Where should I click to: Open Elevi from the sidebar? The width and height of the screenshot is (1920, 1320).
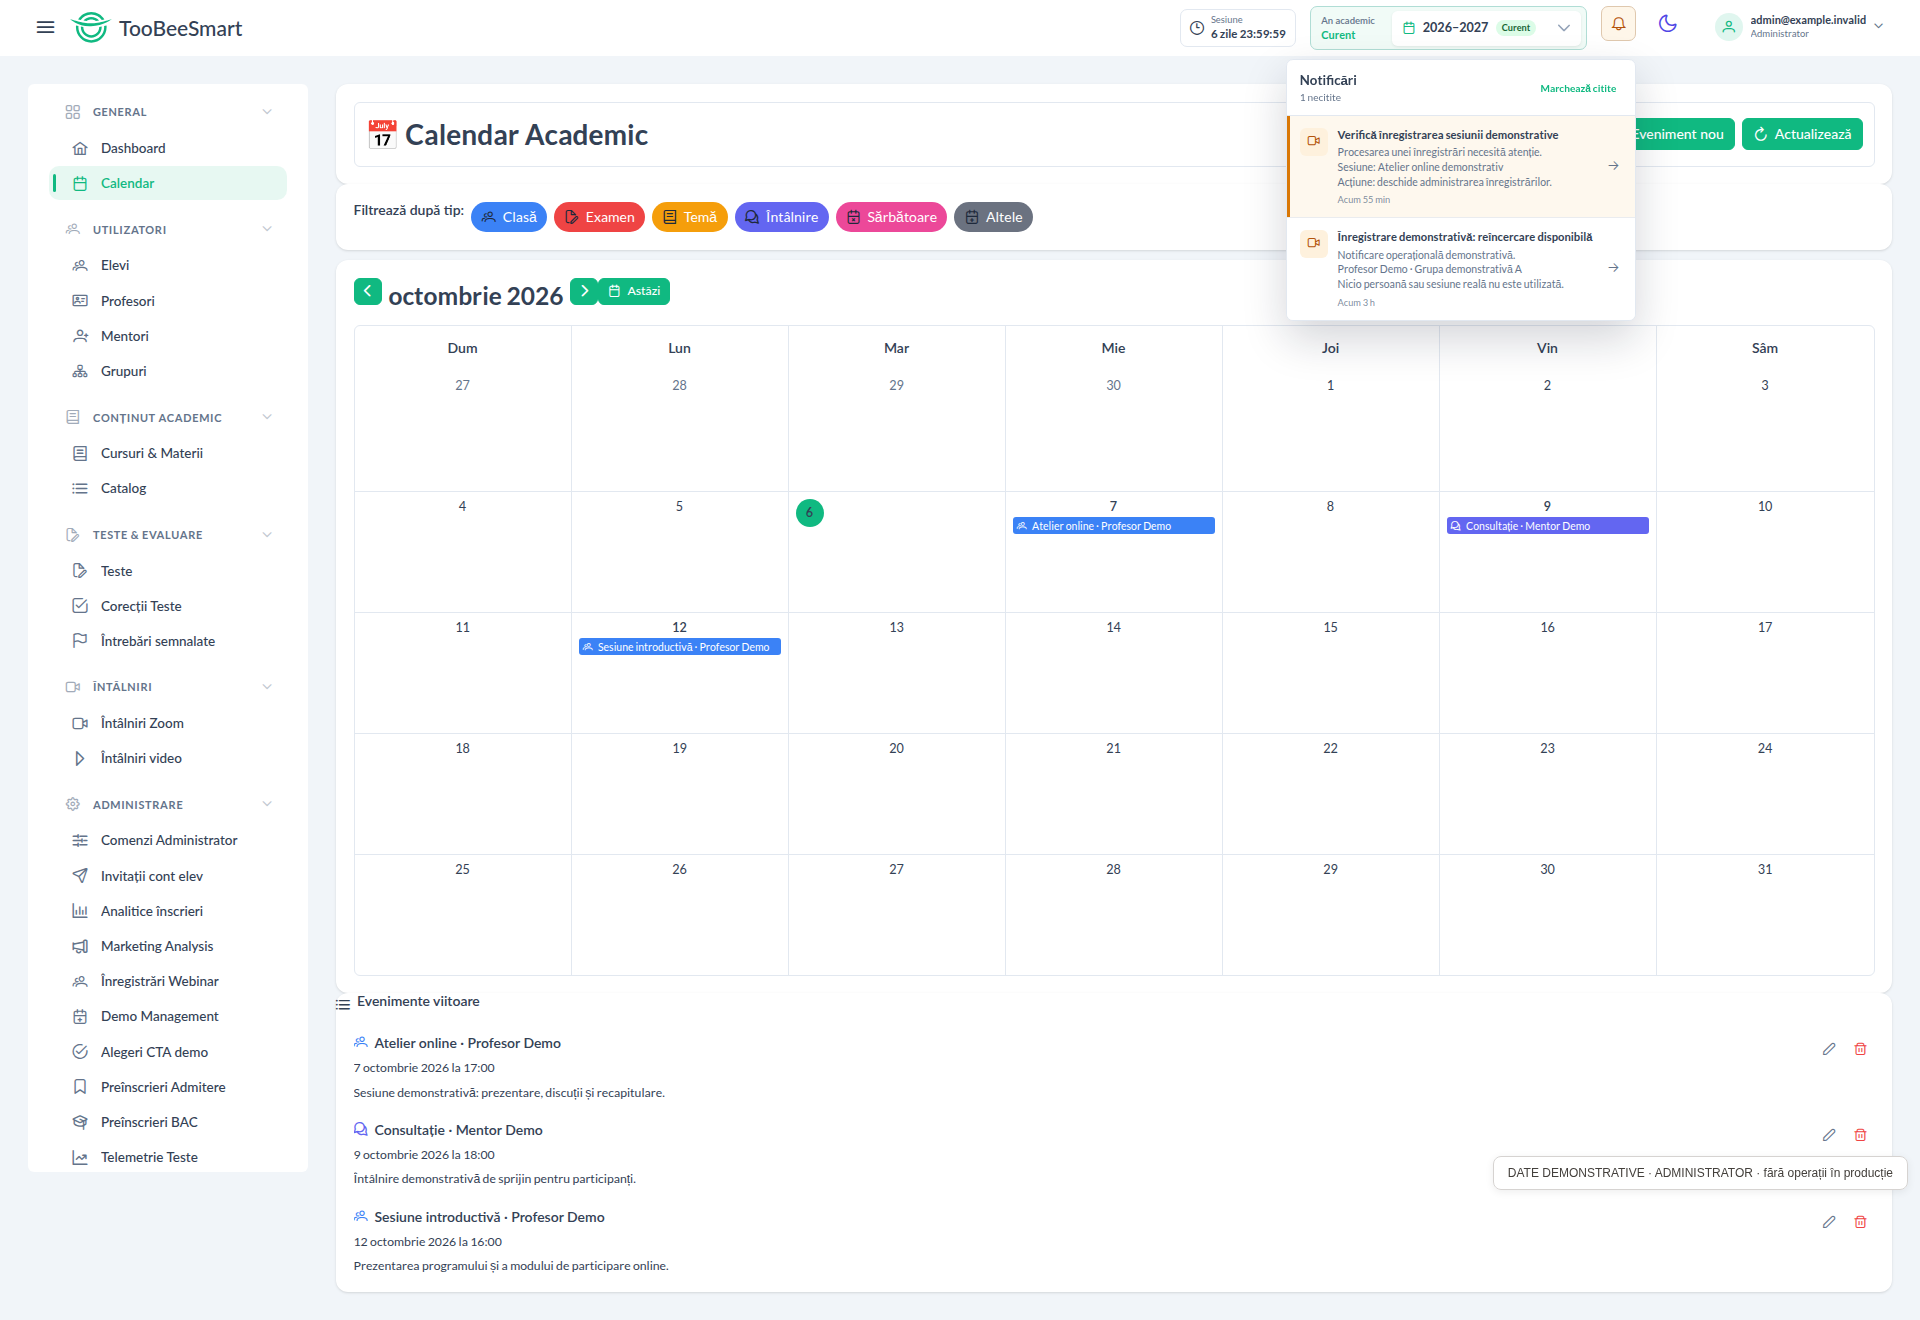click(x=168, y=265)
